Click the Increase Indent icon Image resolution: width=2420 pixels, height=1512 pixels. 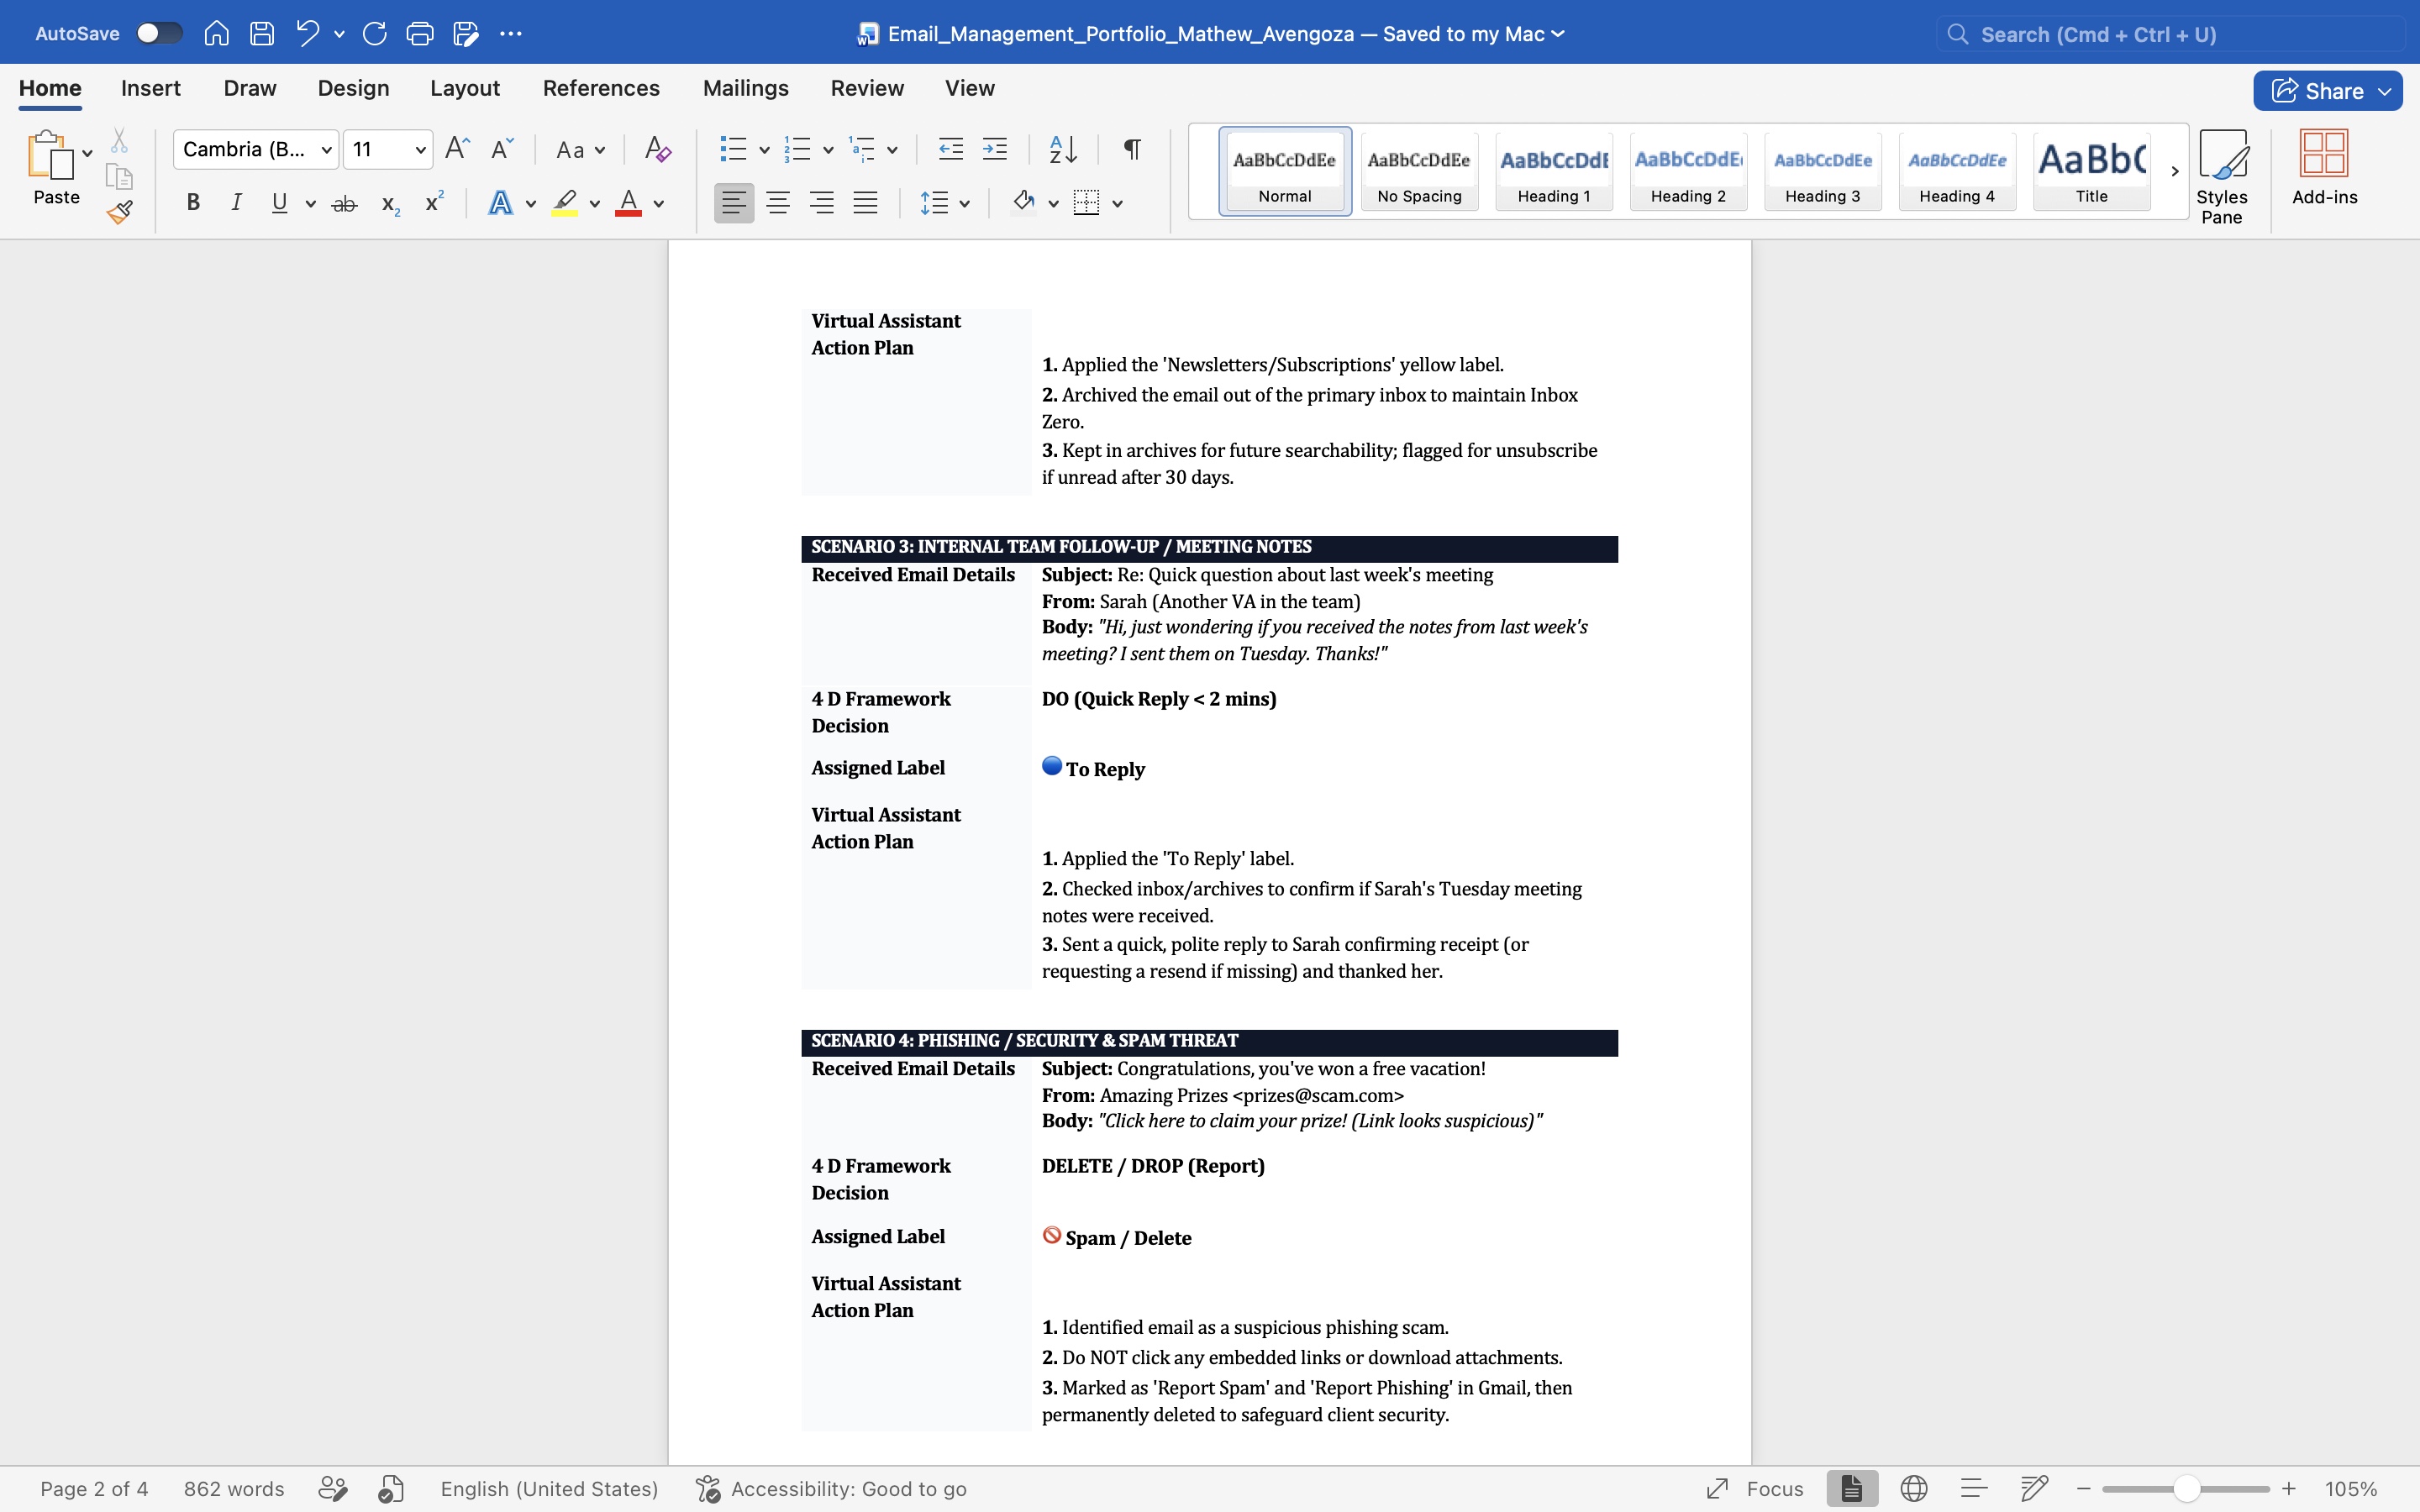tap(995, 150)
